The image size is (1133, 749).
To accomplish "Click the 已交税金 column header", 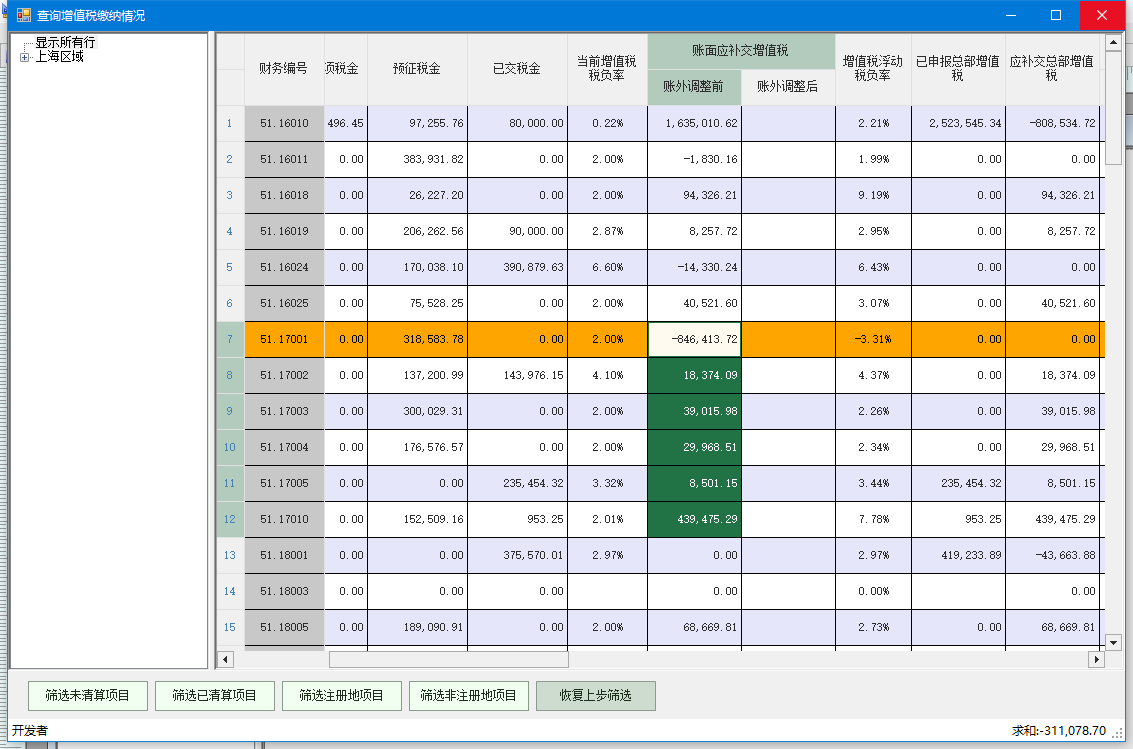I will point(517,69).
